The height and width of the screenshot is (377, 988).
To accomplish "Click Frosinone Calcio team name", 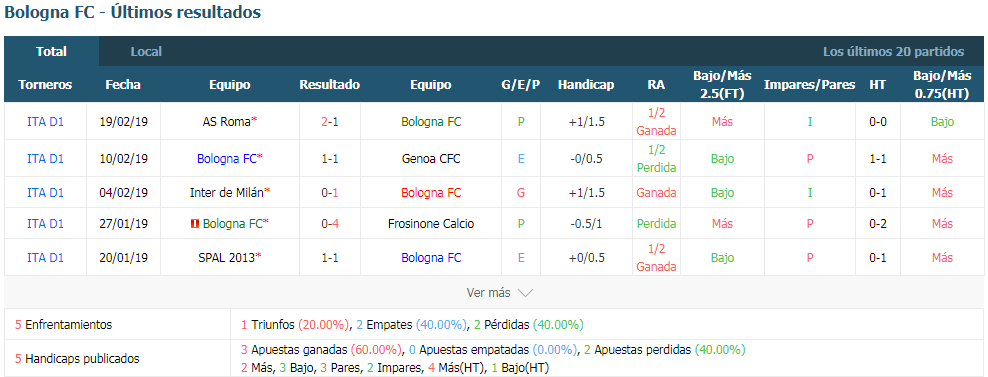I will point(431,224).
